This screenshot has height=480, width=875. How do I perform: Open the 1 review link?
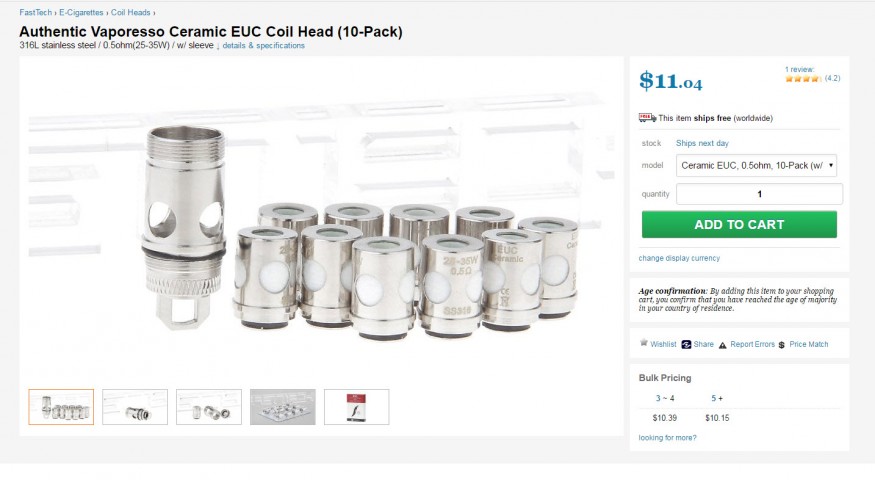tap(800, 69)
